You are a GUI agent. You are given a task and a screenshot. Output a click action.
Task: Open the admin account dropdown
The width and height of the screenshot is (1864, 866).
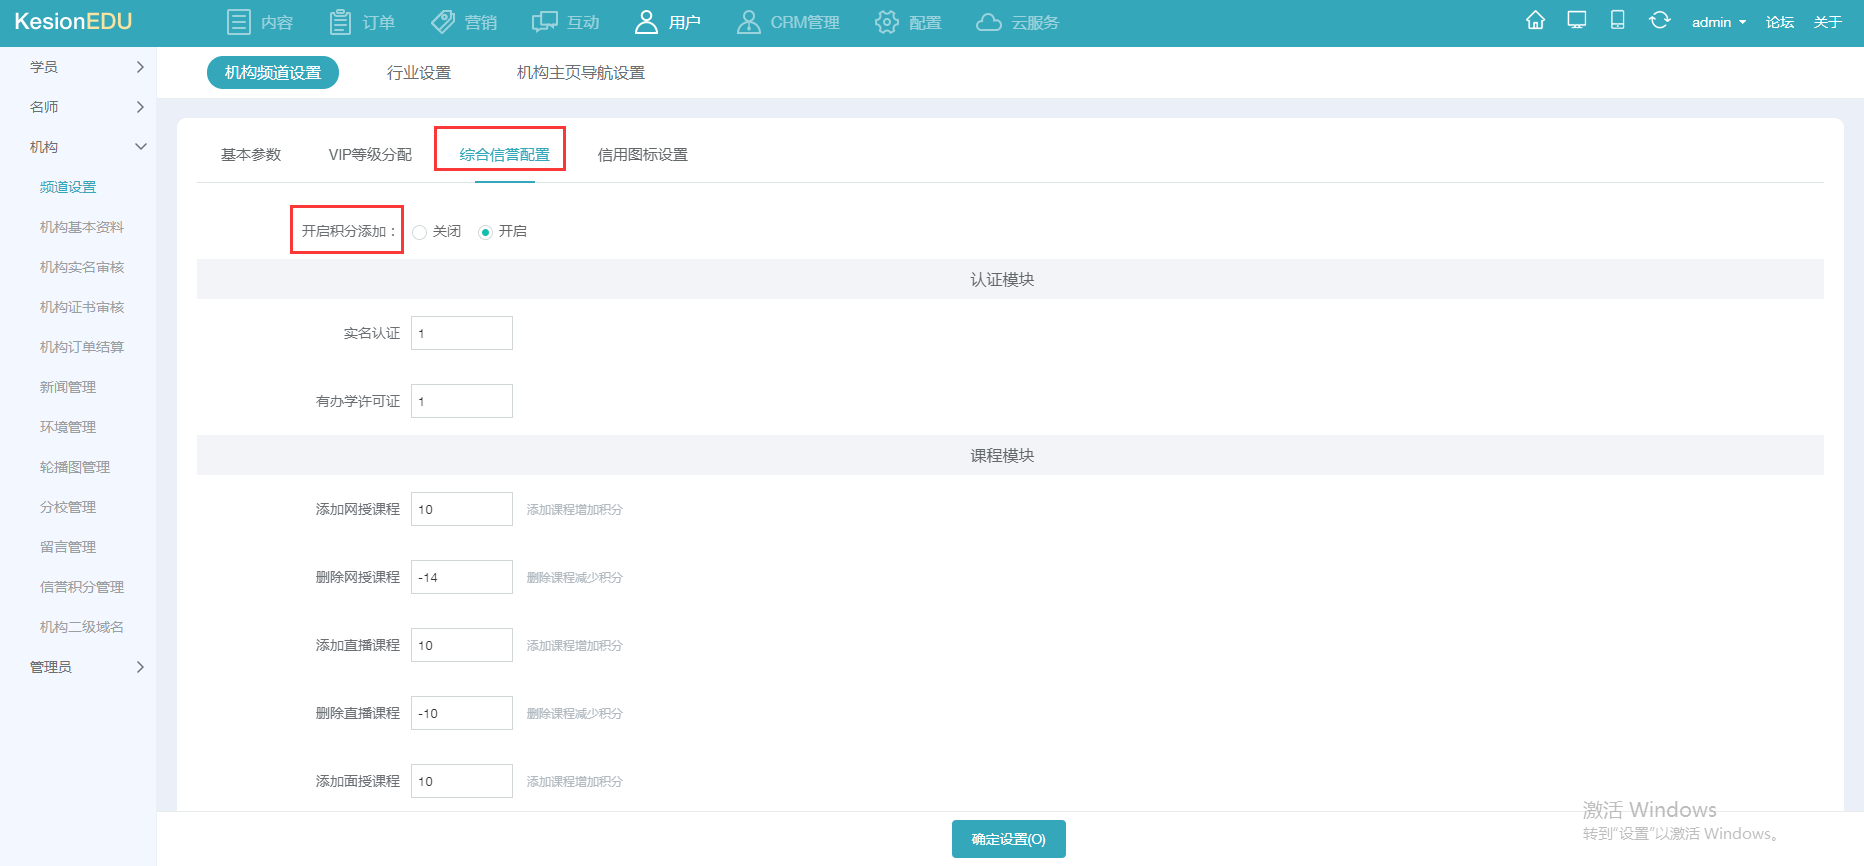1718,22
